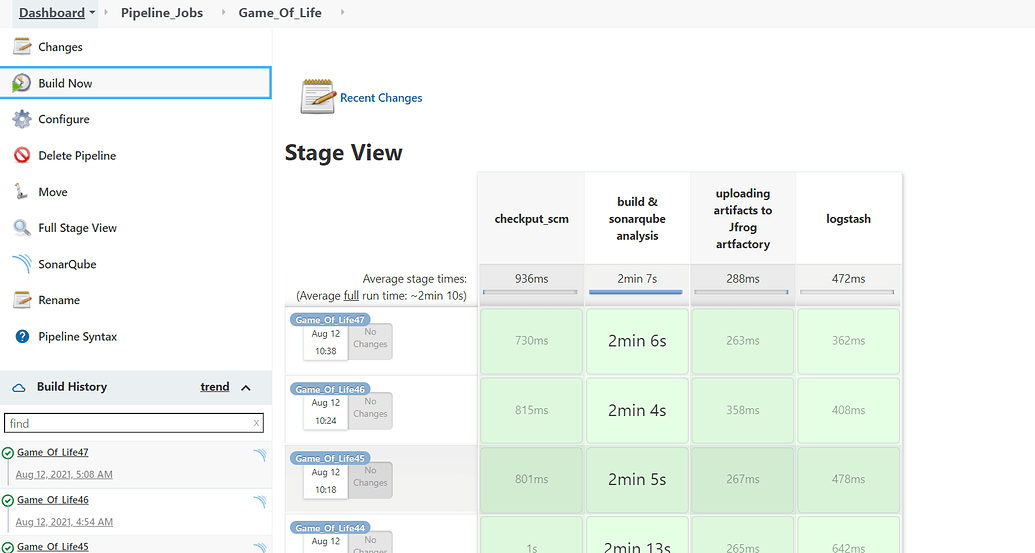1035x553 pixels.
Task: Open the build history trend link
Action: pyautogui.click(x=215, y=387)
